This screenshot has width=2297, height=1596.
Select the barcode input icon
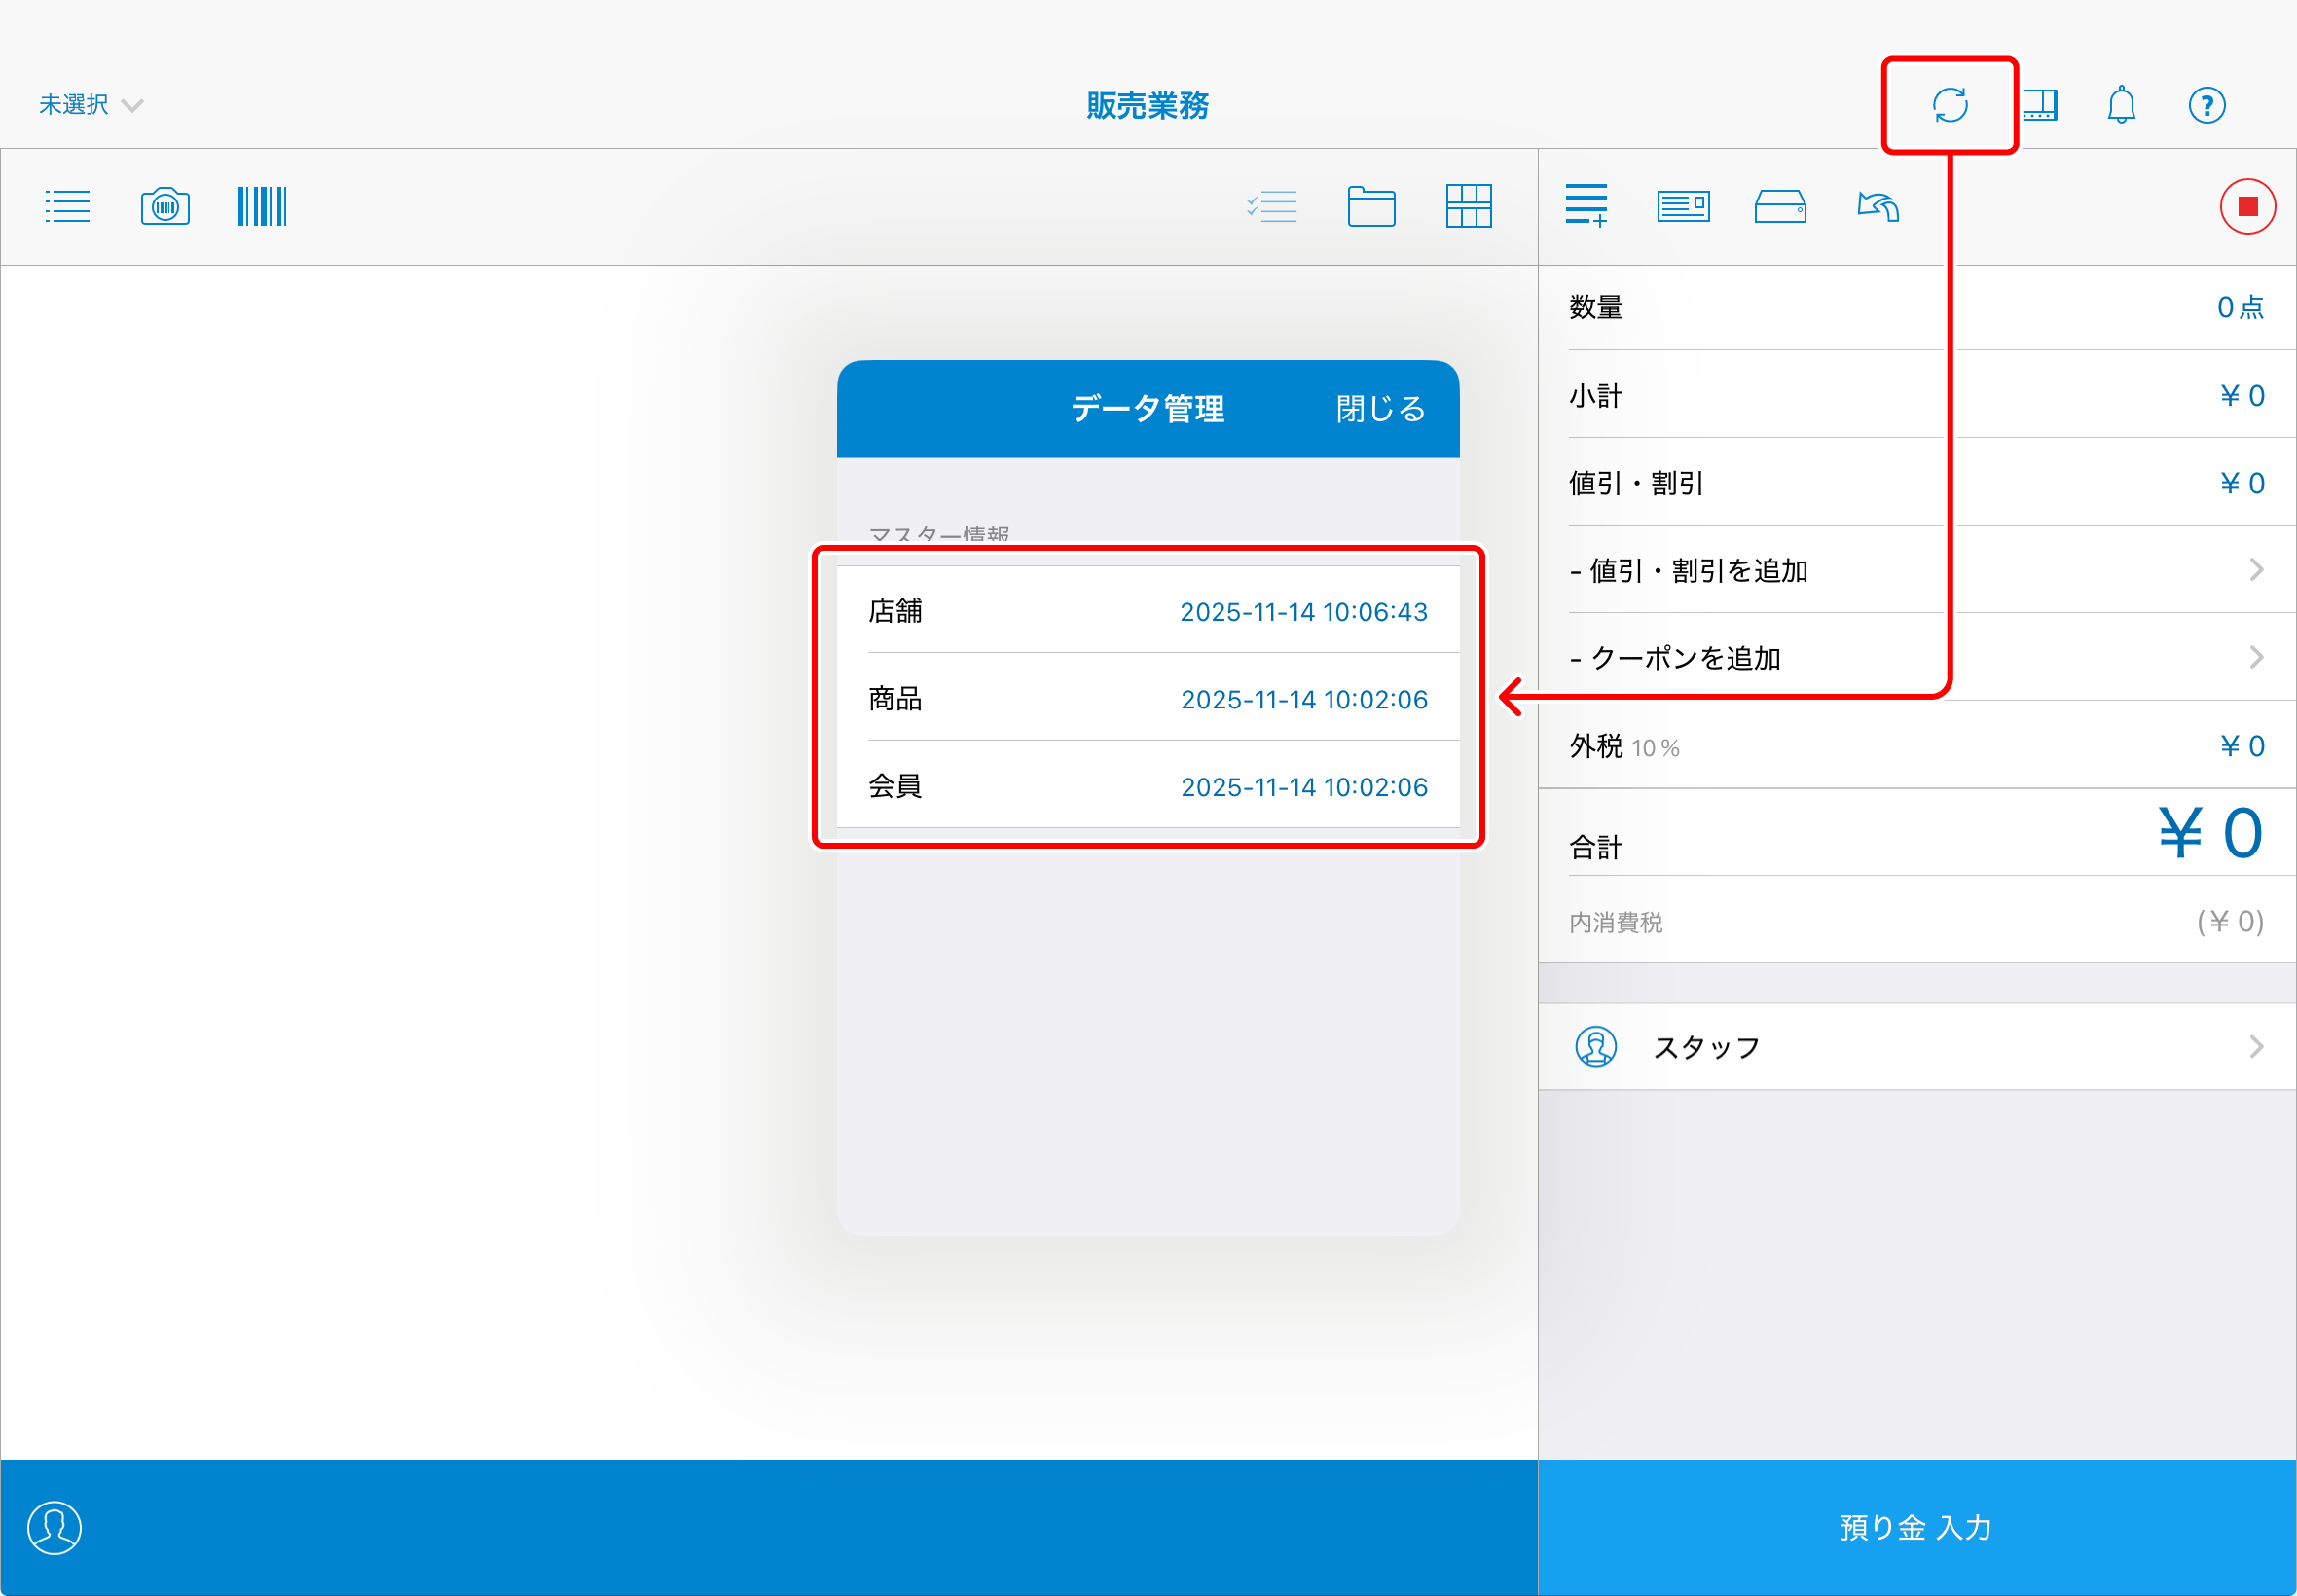(x=262, y=207)
